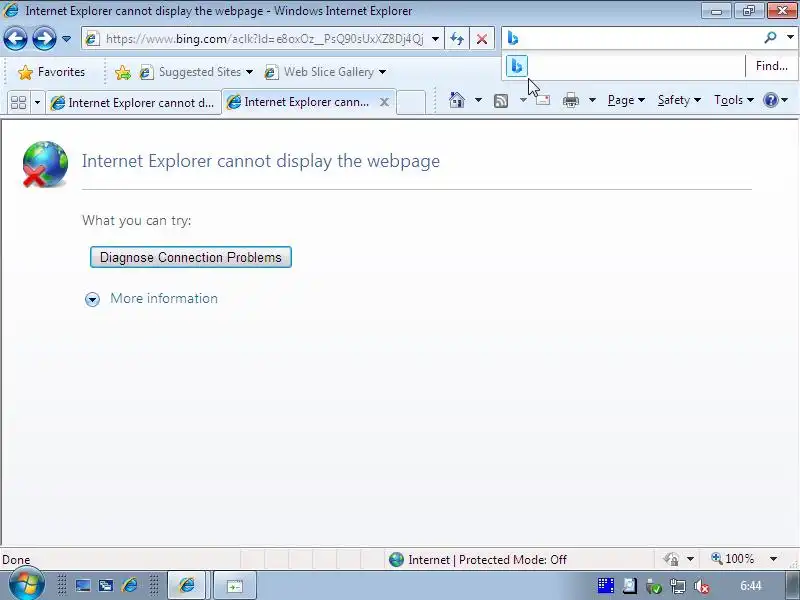The image size is (800, 600).
Task: Open the Tools menu
Action: [x=734, y=100]
